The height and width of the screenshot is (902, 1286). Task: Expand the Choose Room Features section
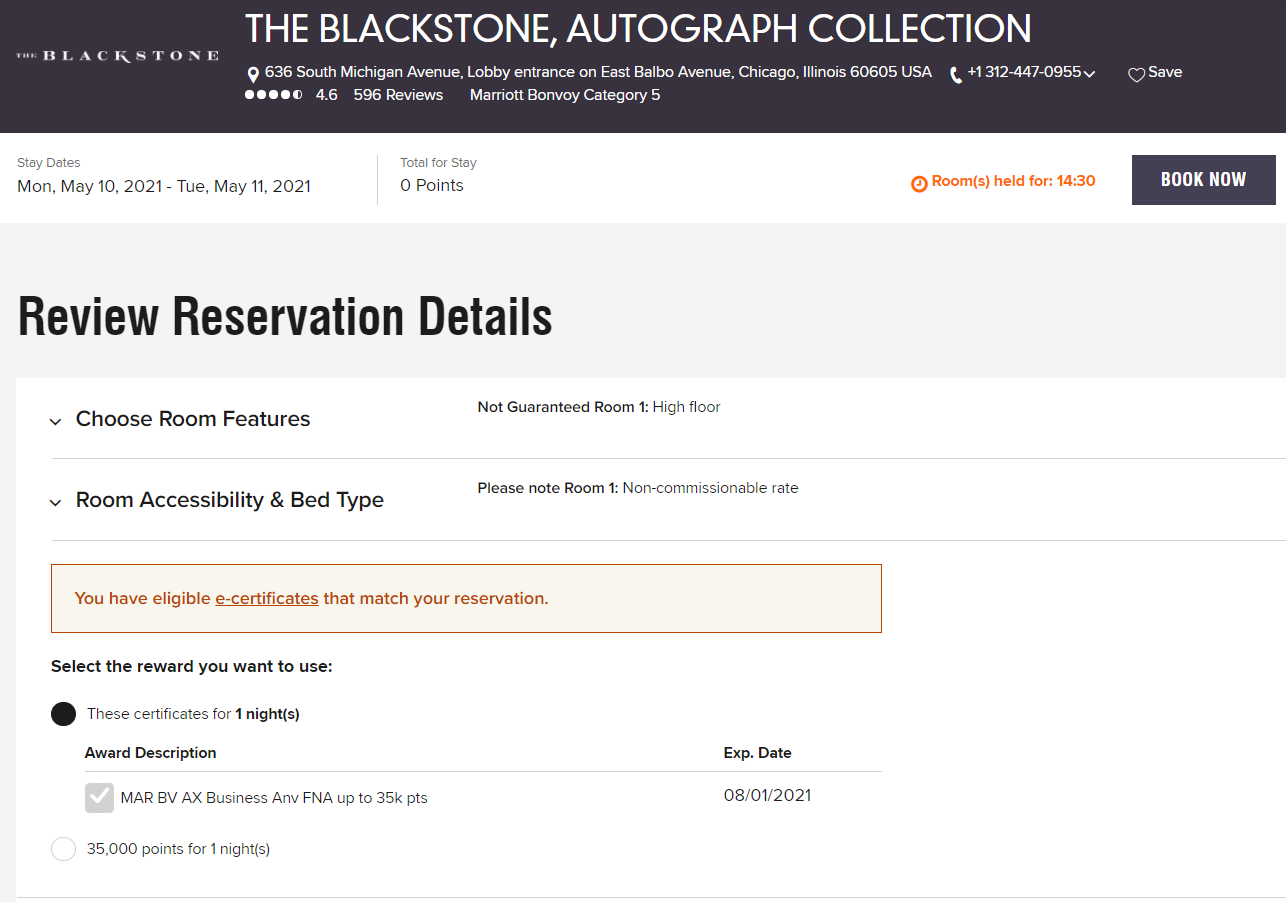[x=192, y=419]
